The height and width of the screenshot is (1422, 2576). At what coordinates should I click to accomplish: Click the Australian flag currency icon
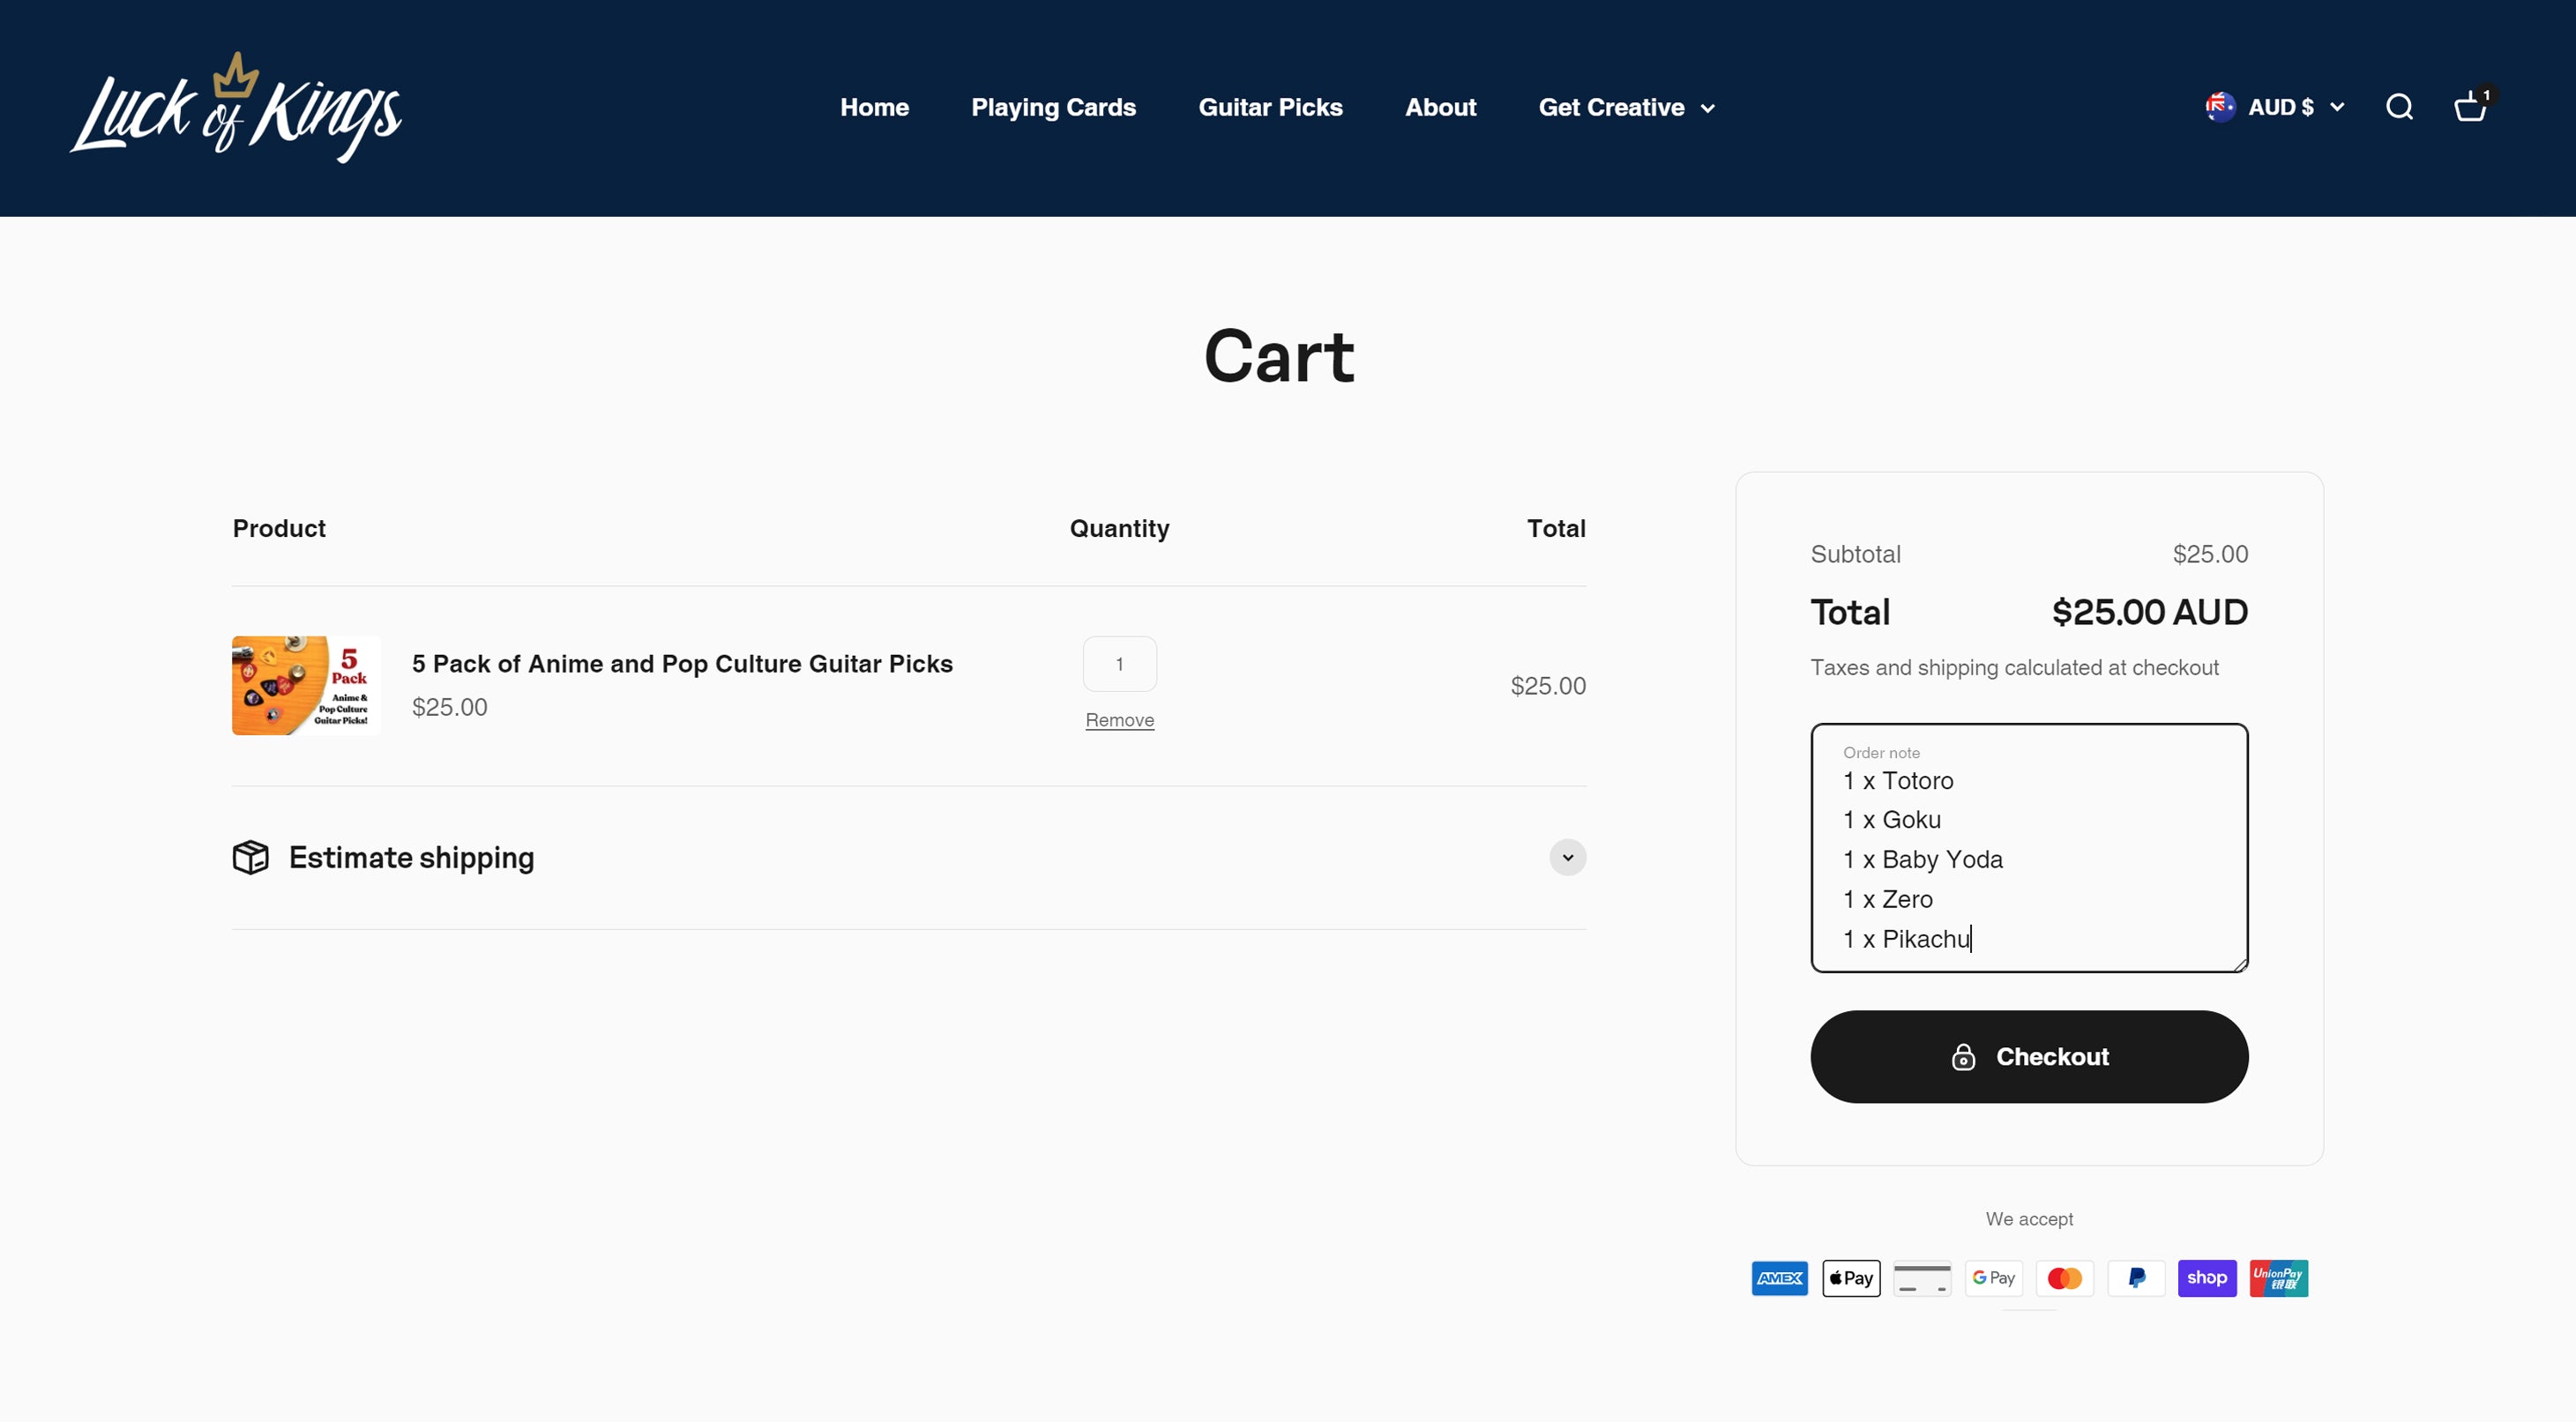click(2220, 107)
